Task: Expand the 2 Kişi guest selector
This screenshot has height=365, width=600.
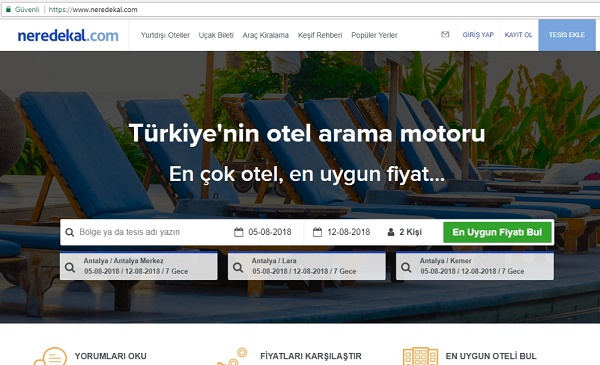Action: [405, 232]
